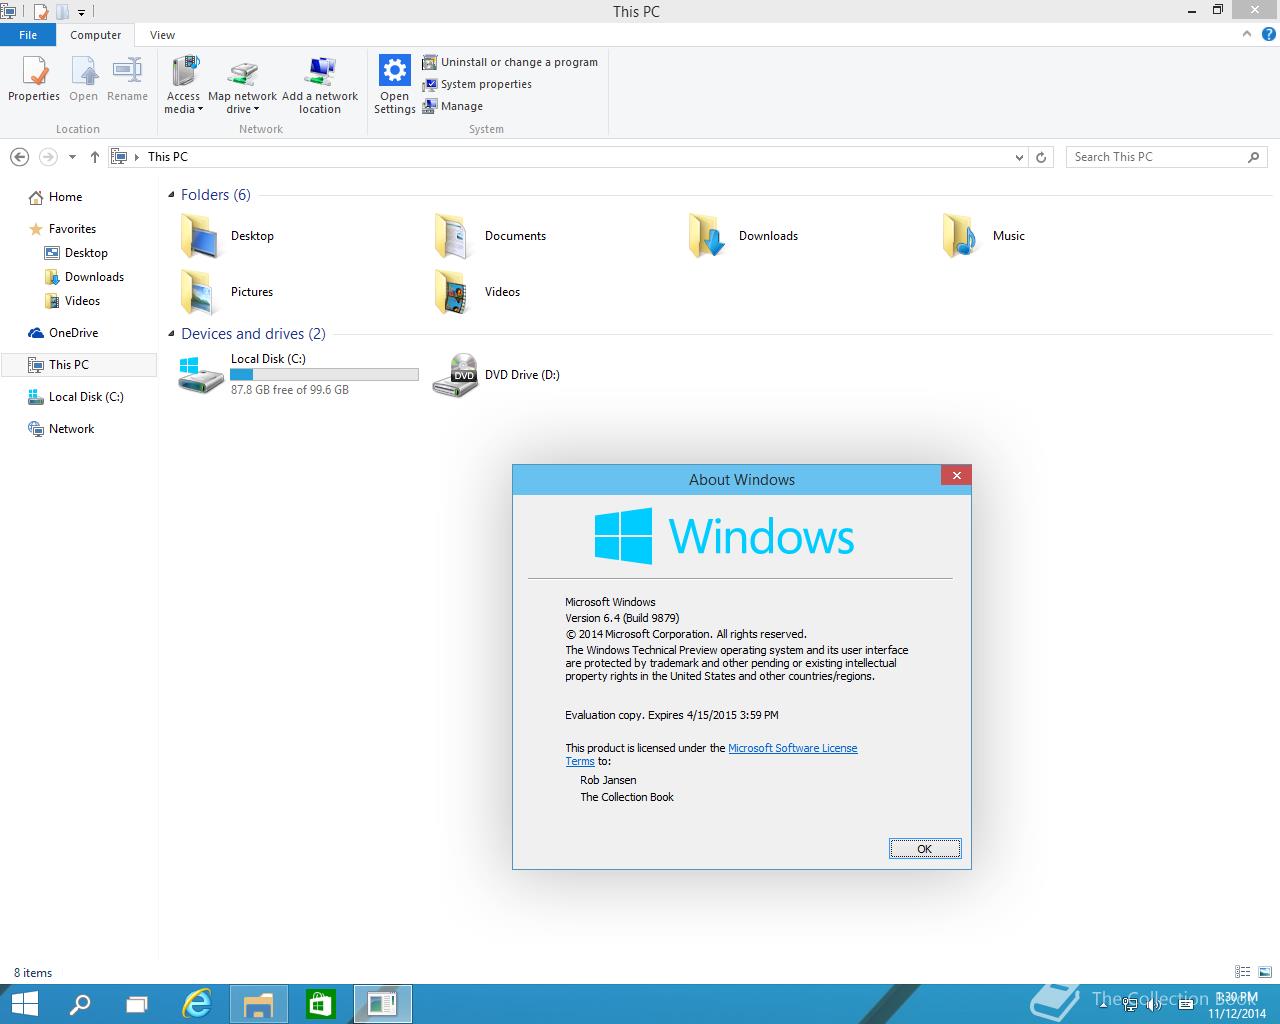Open taskbar Search magnifier
Viewport: 1280px width, 1024px height.
pos(80,1004)
